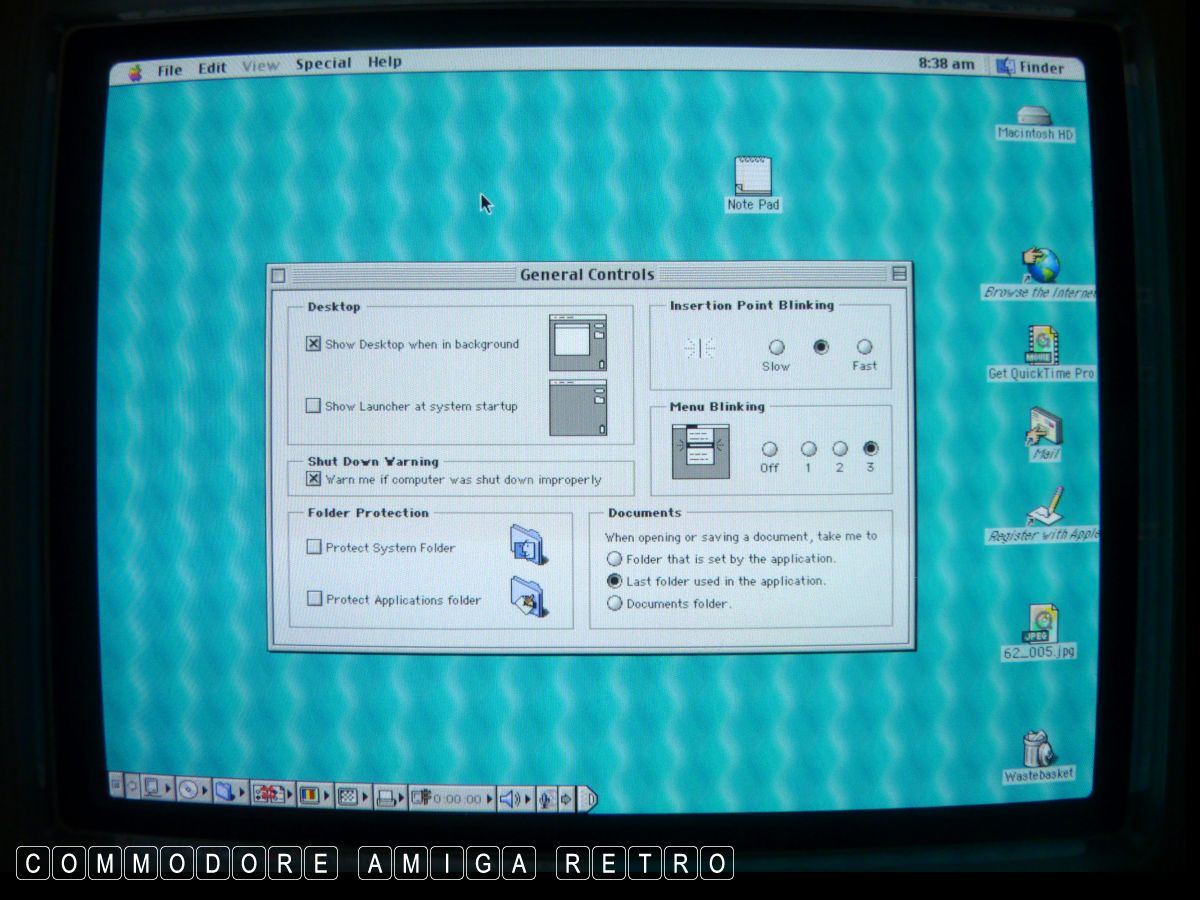Image resolution: width=1200 pixels, height=900 pixels.
Task: Set insertion point blinking to Fast
Action: pyautogui.click(x=864, y=347)
